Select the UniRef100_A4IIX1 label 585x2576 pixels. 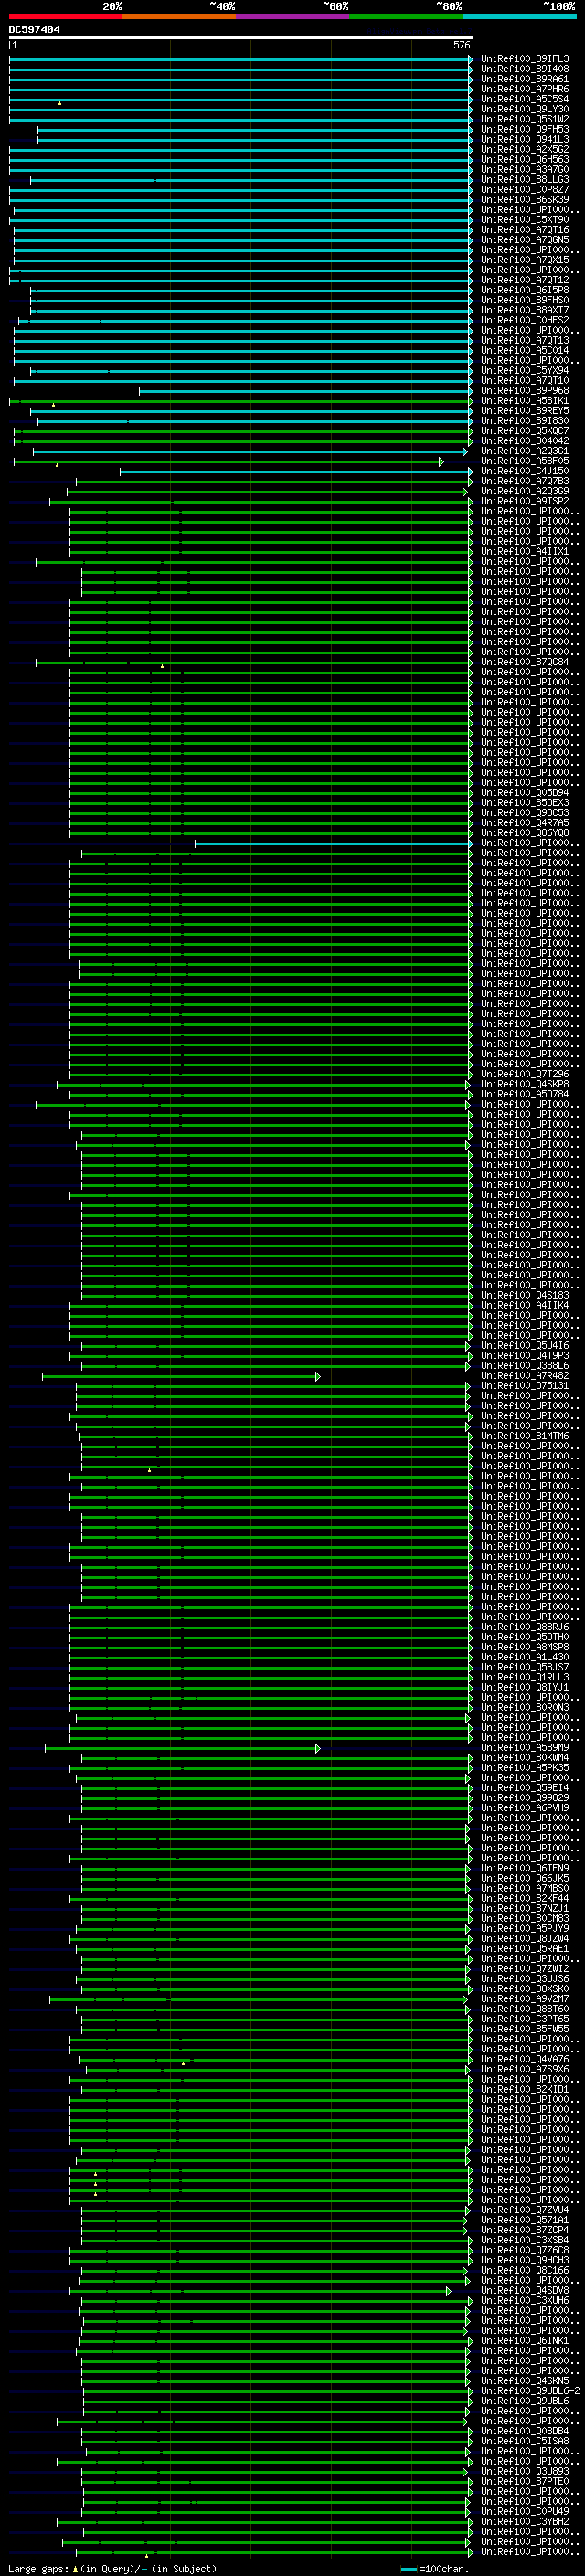[525, 552]
